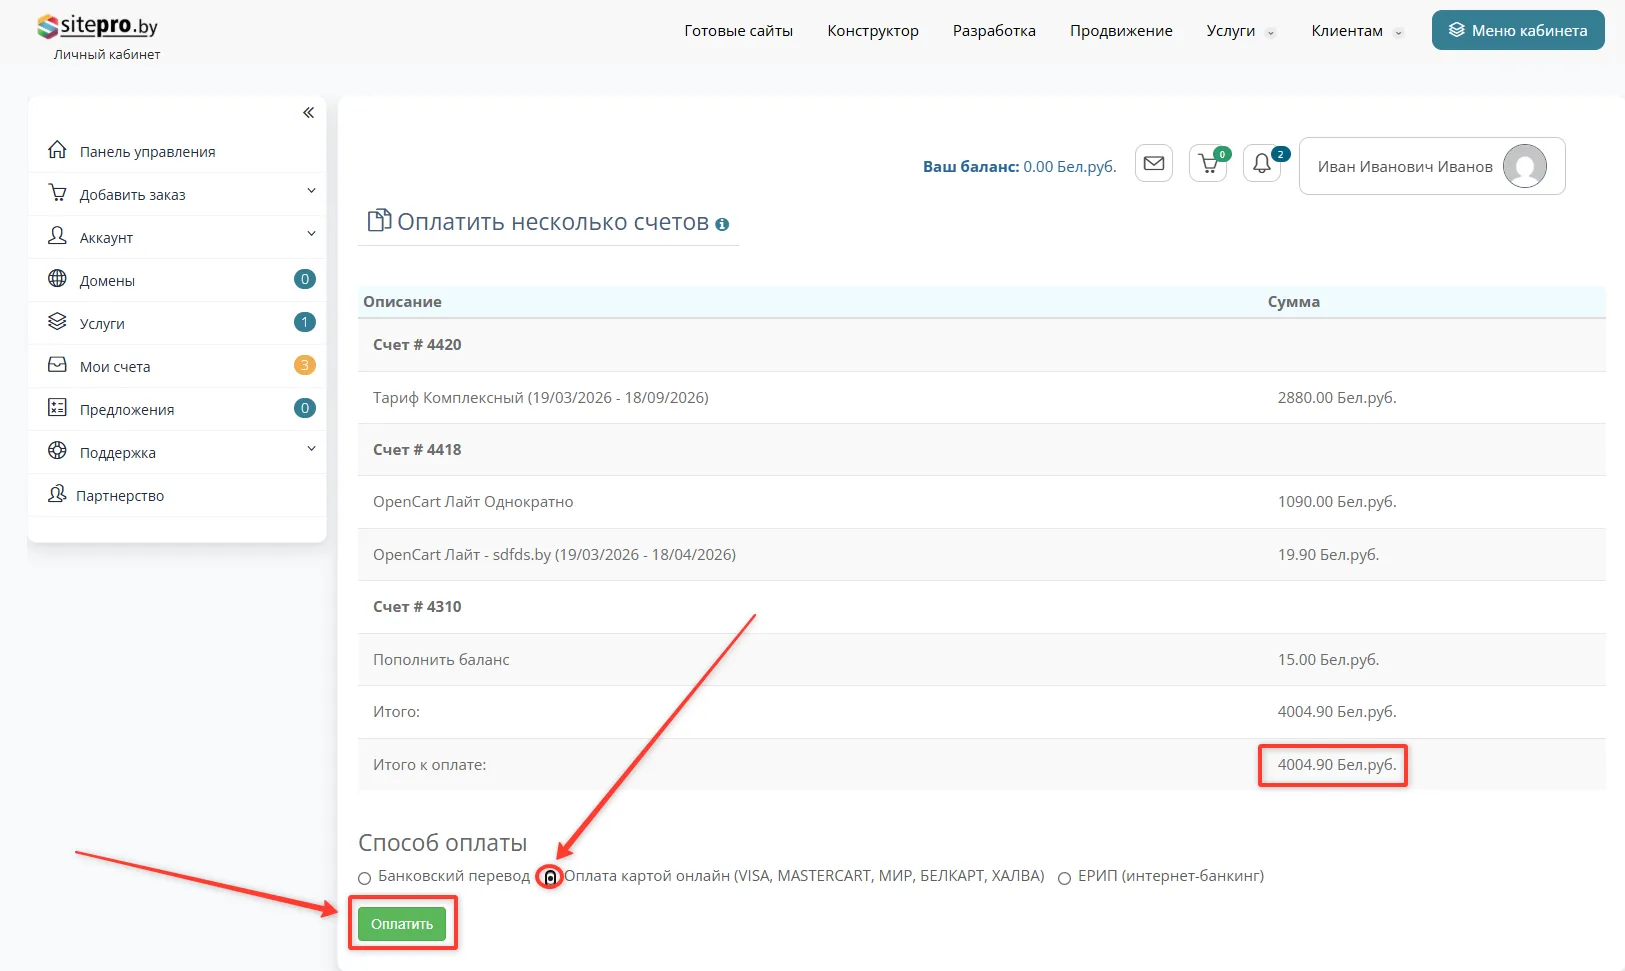Select ЕРИП интернет-банкинг payment option

tap(1065, 878)
